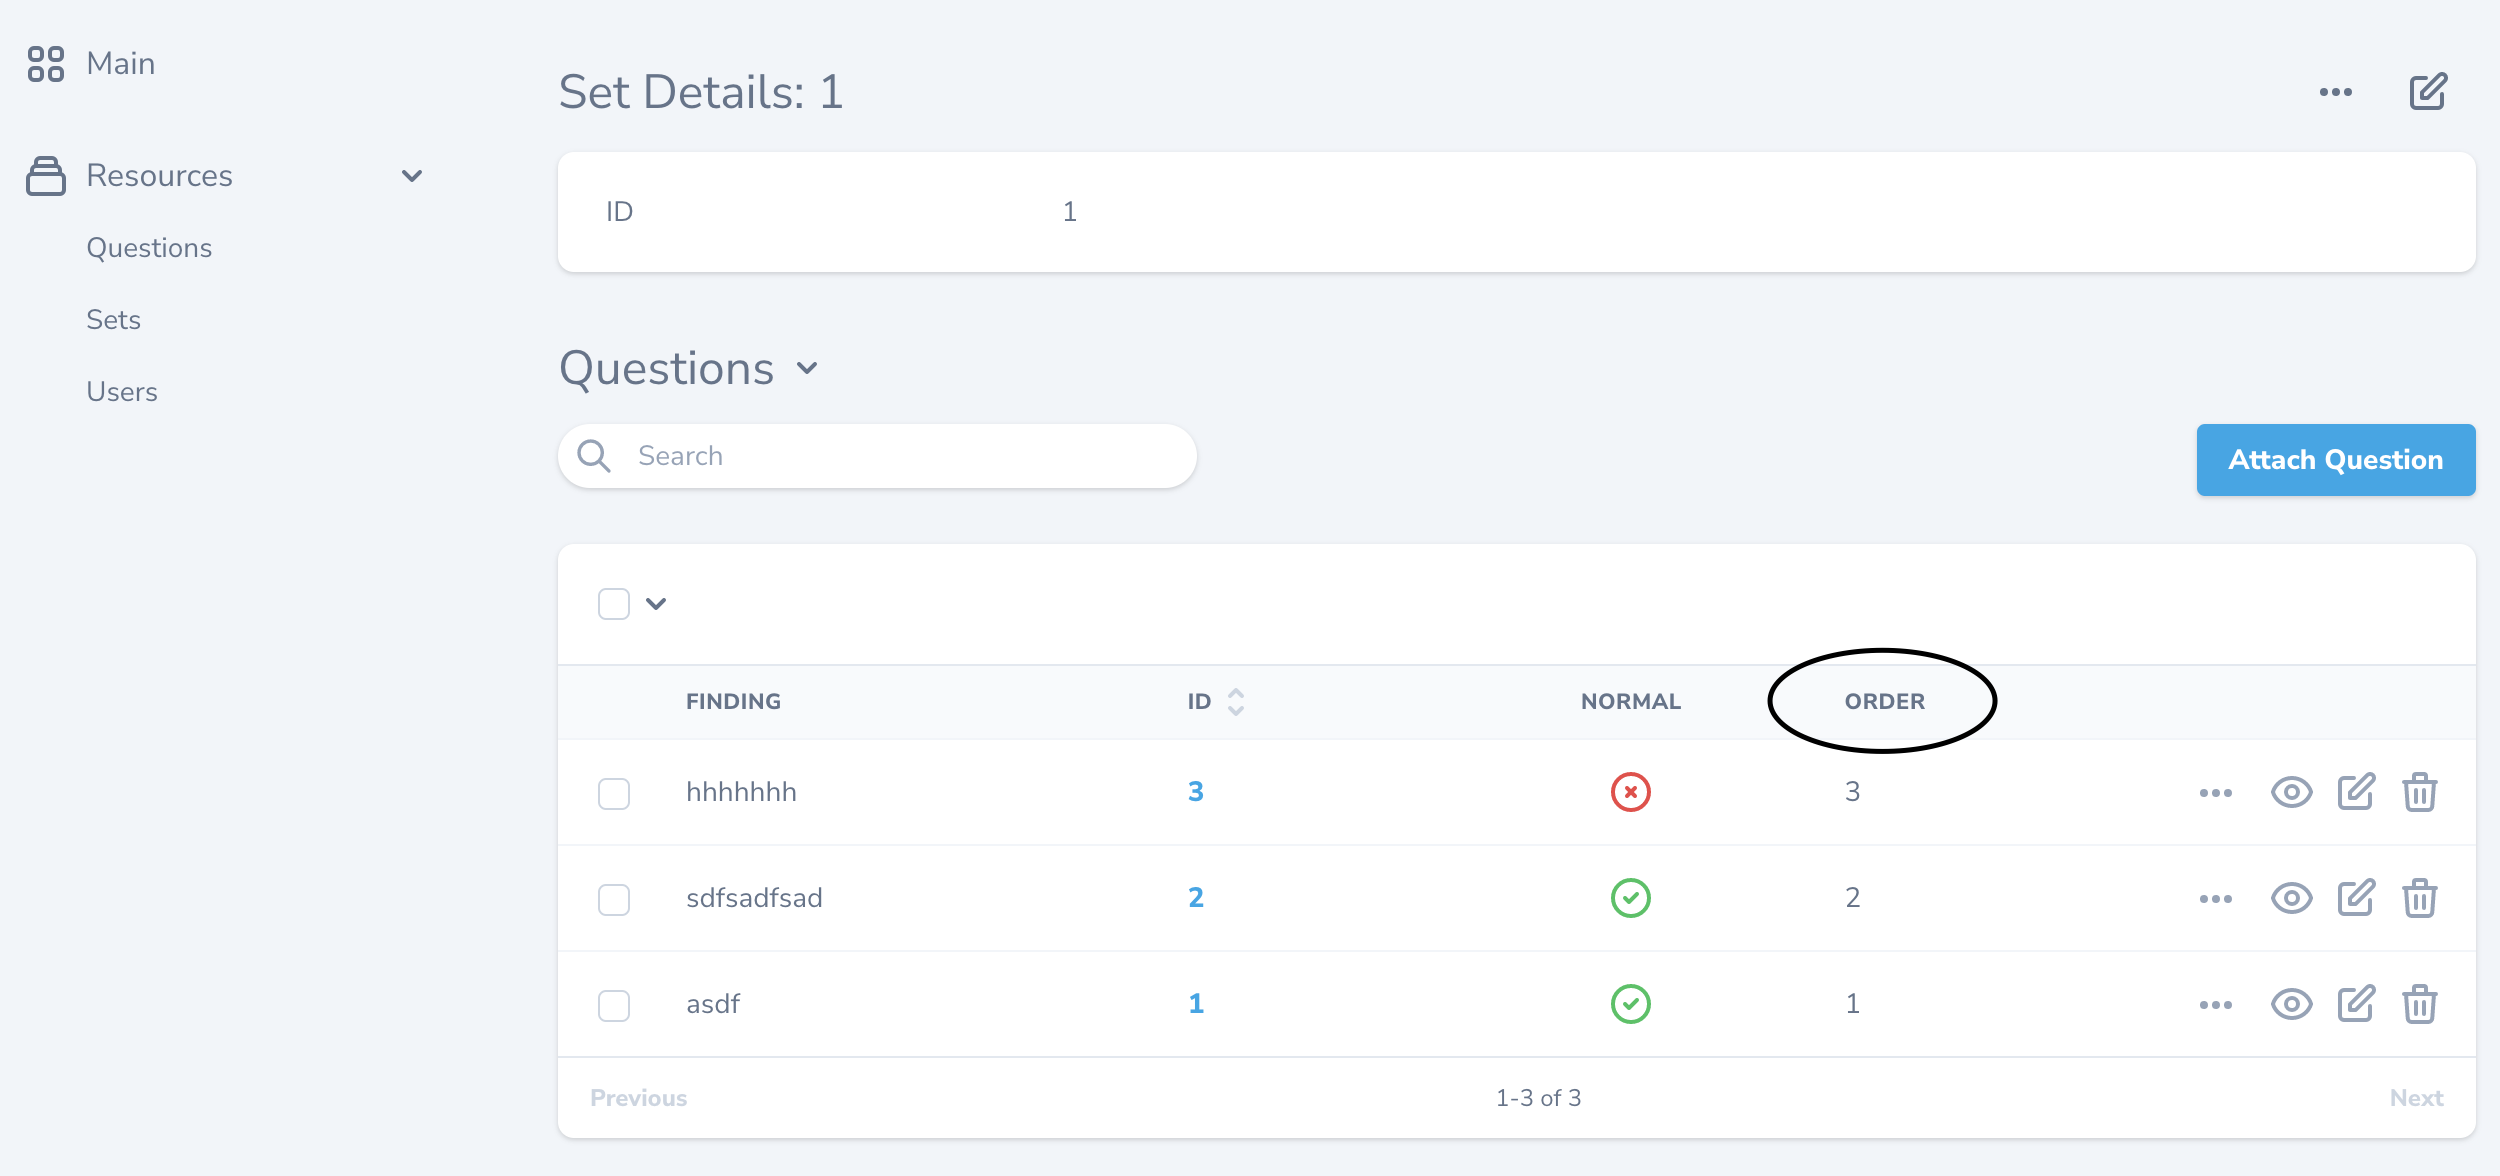Expand the Resources section in the sidebar
This screenshot has width=2500, height=1176.
413,175
